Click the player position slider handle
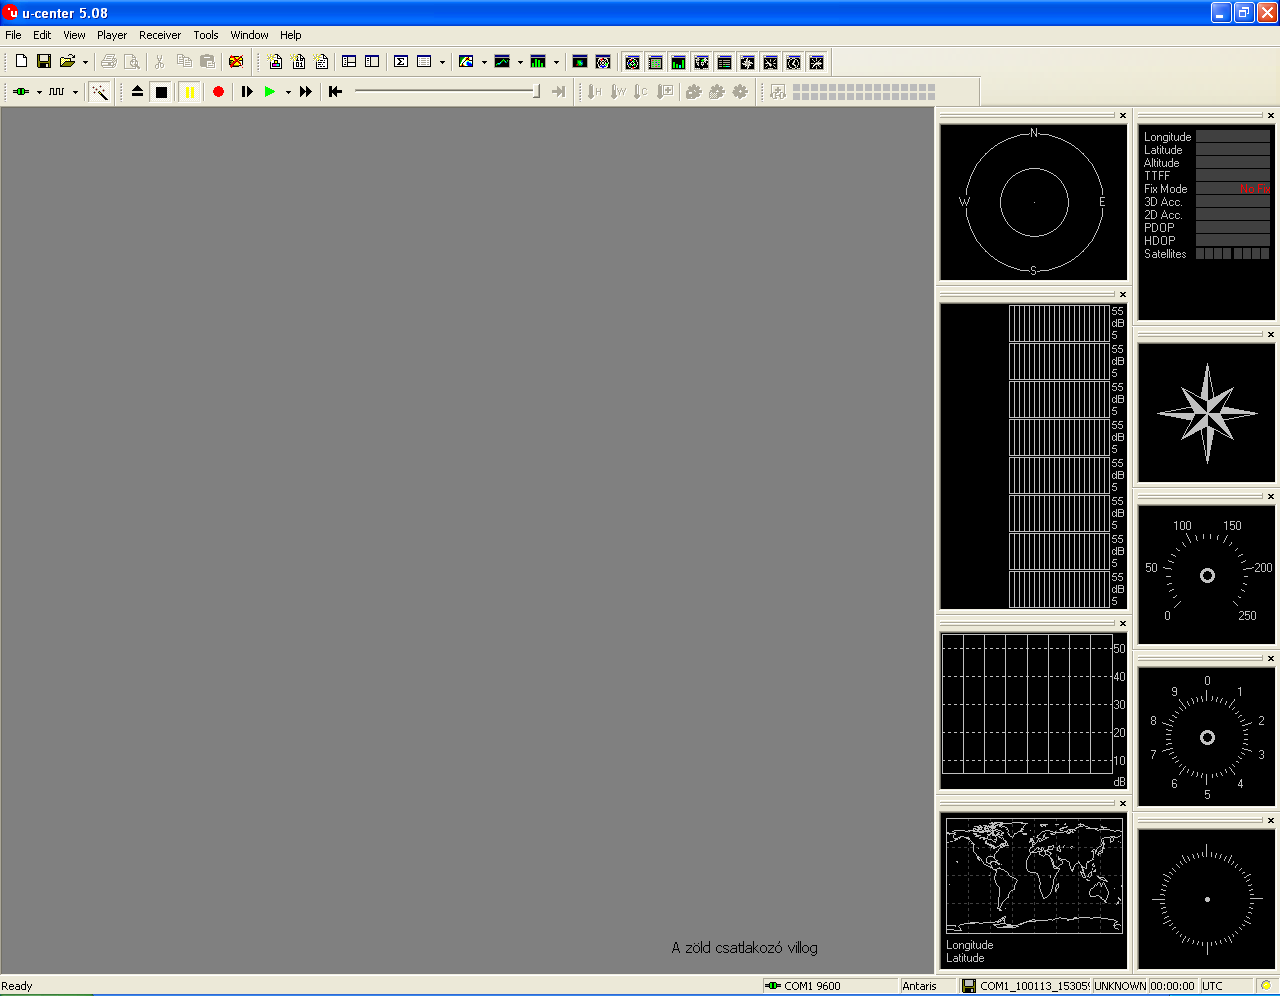Image resolution: width=1280 pixels, height=996 pixels. [537, 92]
